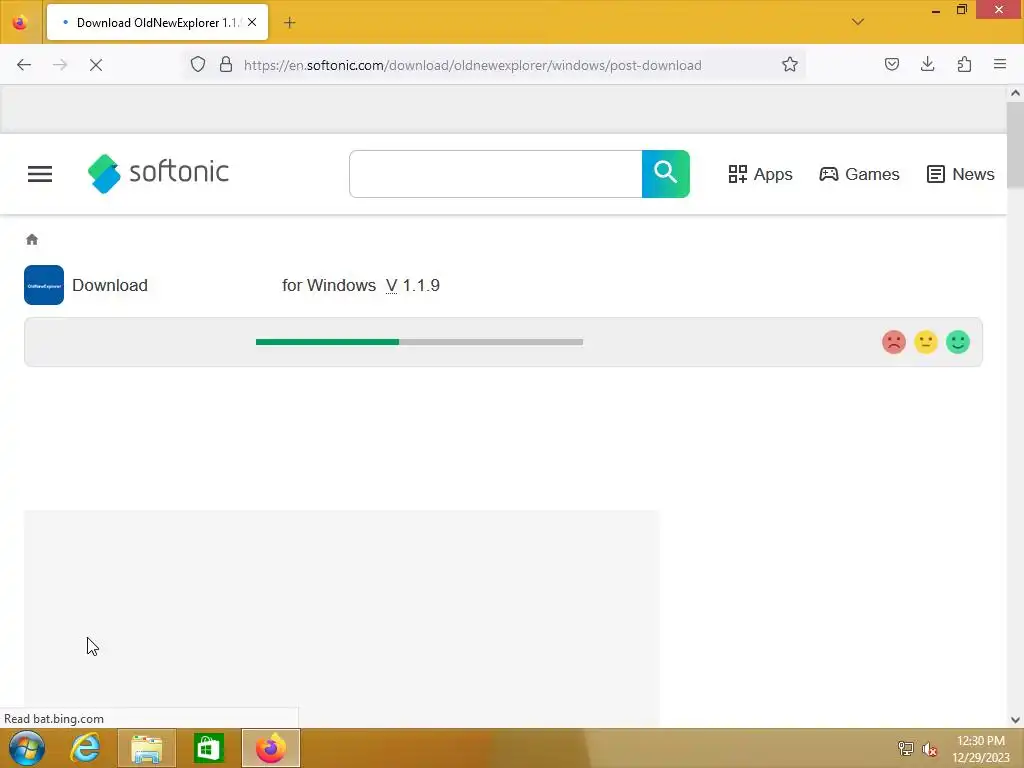Click the download progress bar
This screenshot has height=768, width=1024.
coord(419,342)
